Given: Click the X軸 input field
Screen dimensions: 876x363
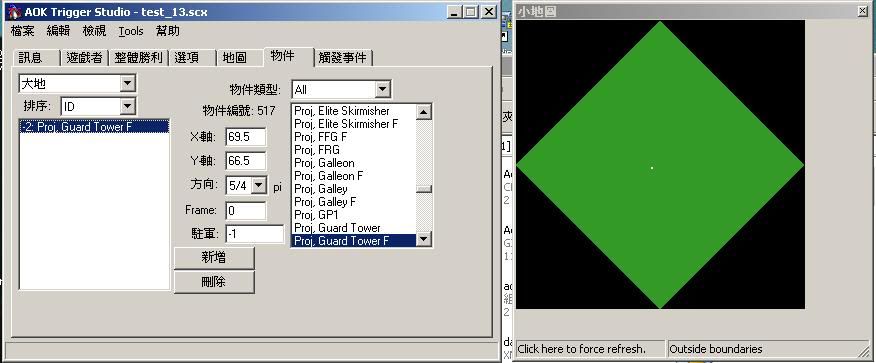Looking at the screenshot, I should click(x=246, y=137).
